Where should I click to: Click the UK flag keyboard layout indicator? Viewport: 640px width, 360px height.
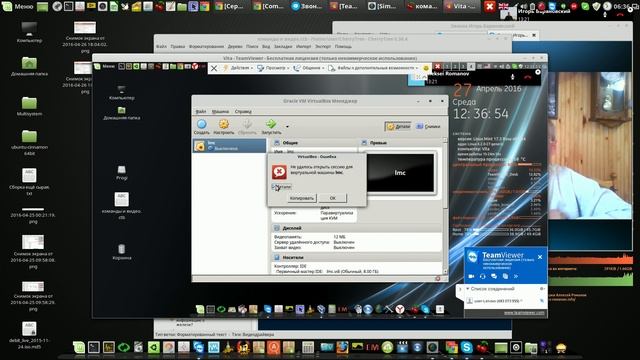(504, 7)
